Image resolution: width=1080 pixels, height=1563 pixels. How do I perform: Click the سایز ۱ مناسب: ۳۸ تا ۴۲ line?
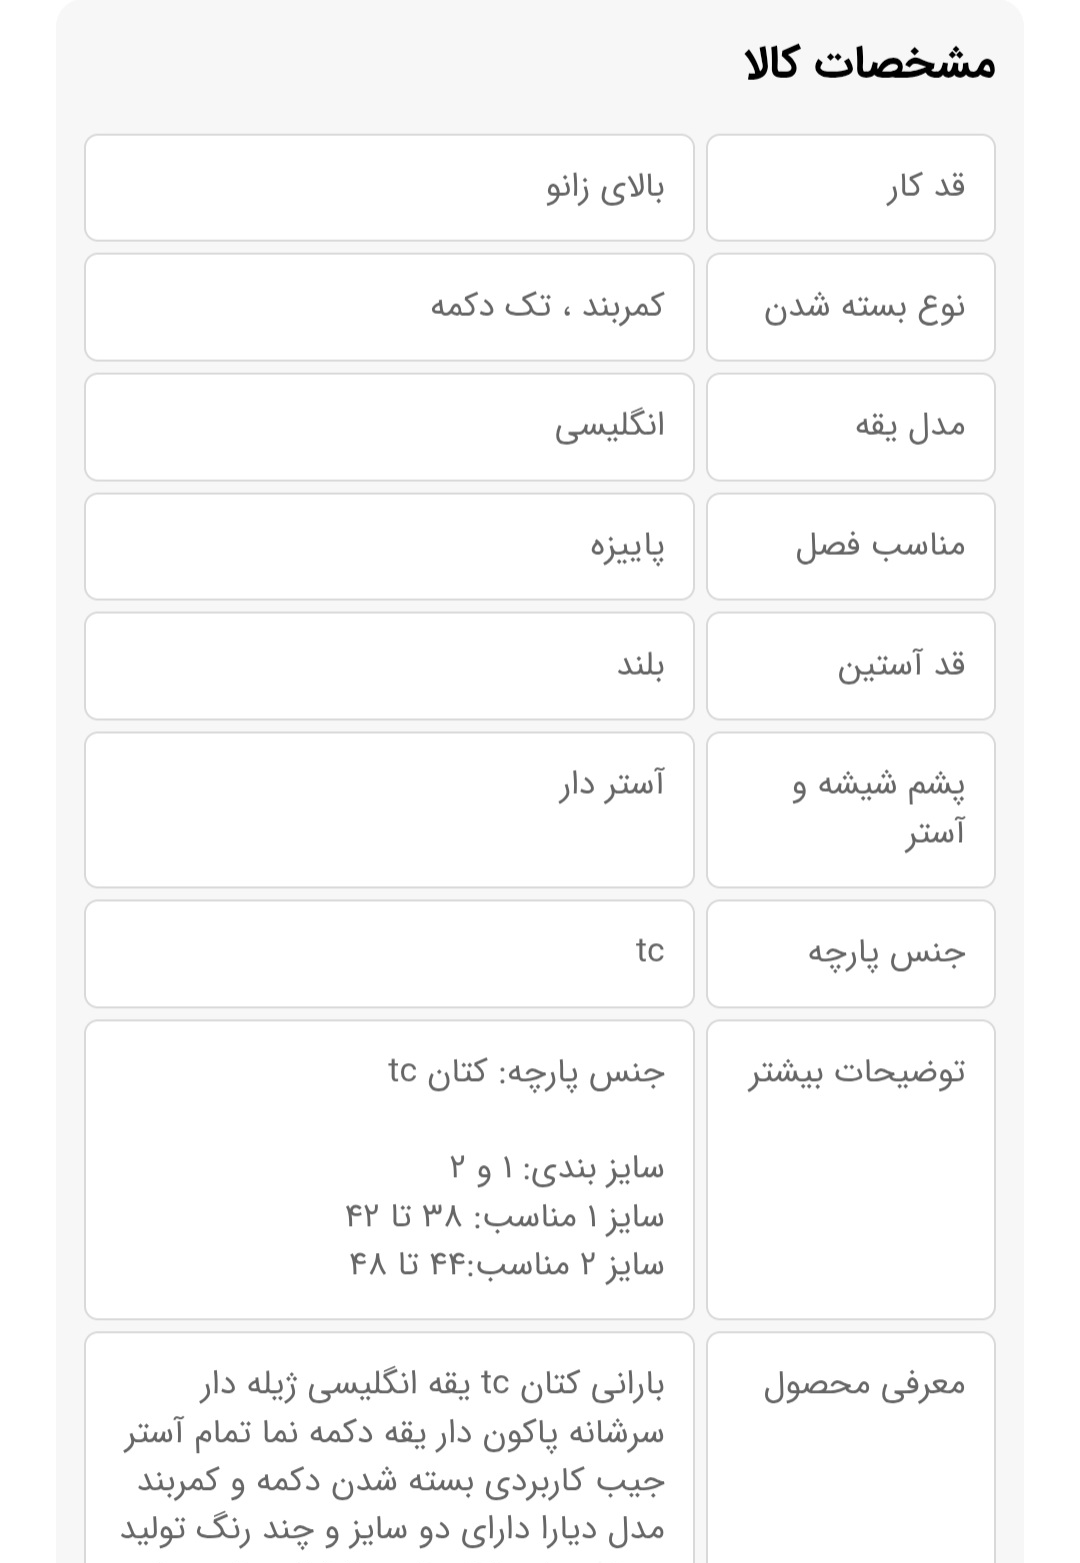point(504,1217)
